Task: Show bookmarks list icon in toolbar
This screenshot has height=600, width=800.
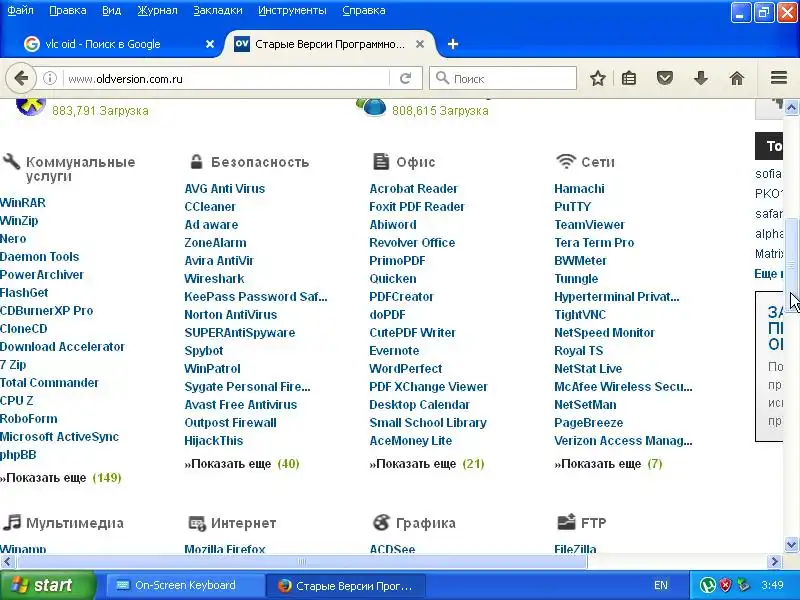Action: point(629,79)
